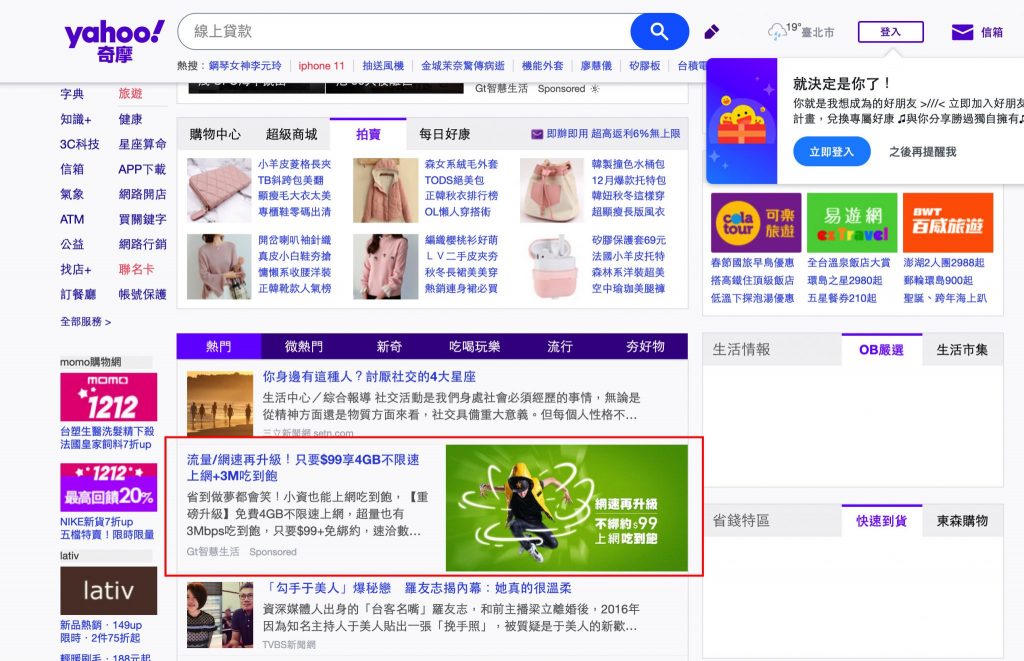The width and height of the screenshot is (1024, 661).
Task: Click 之後再提醒我 link
Action: tap(922, 152)
